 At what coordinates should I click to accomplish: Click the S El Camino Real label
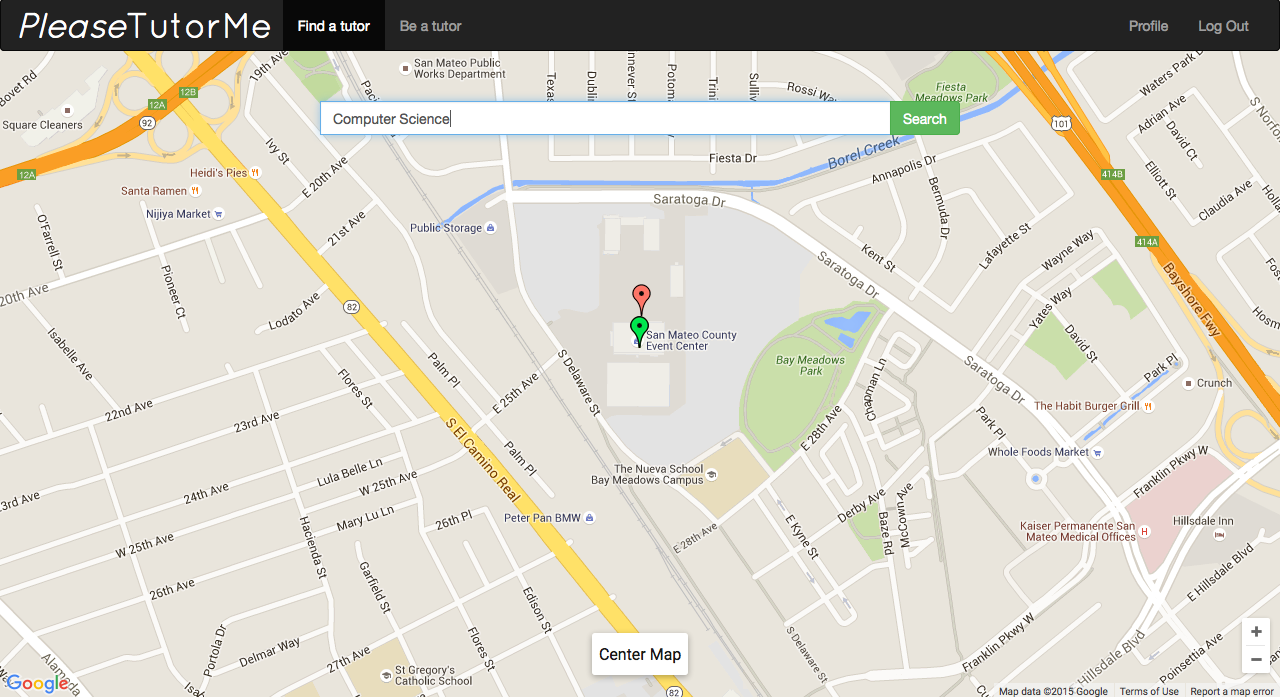(484, 461)
